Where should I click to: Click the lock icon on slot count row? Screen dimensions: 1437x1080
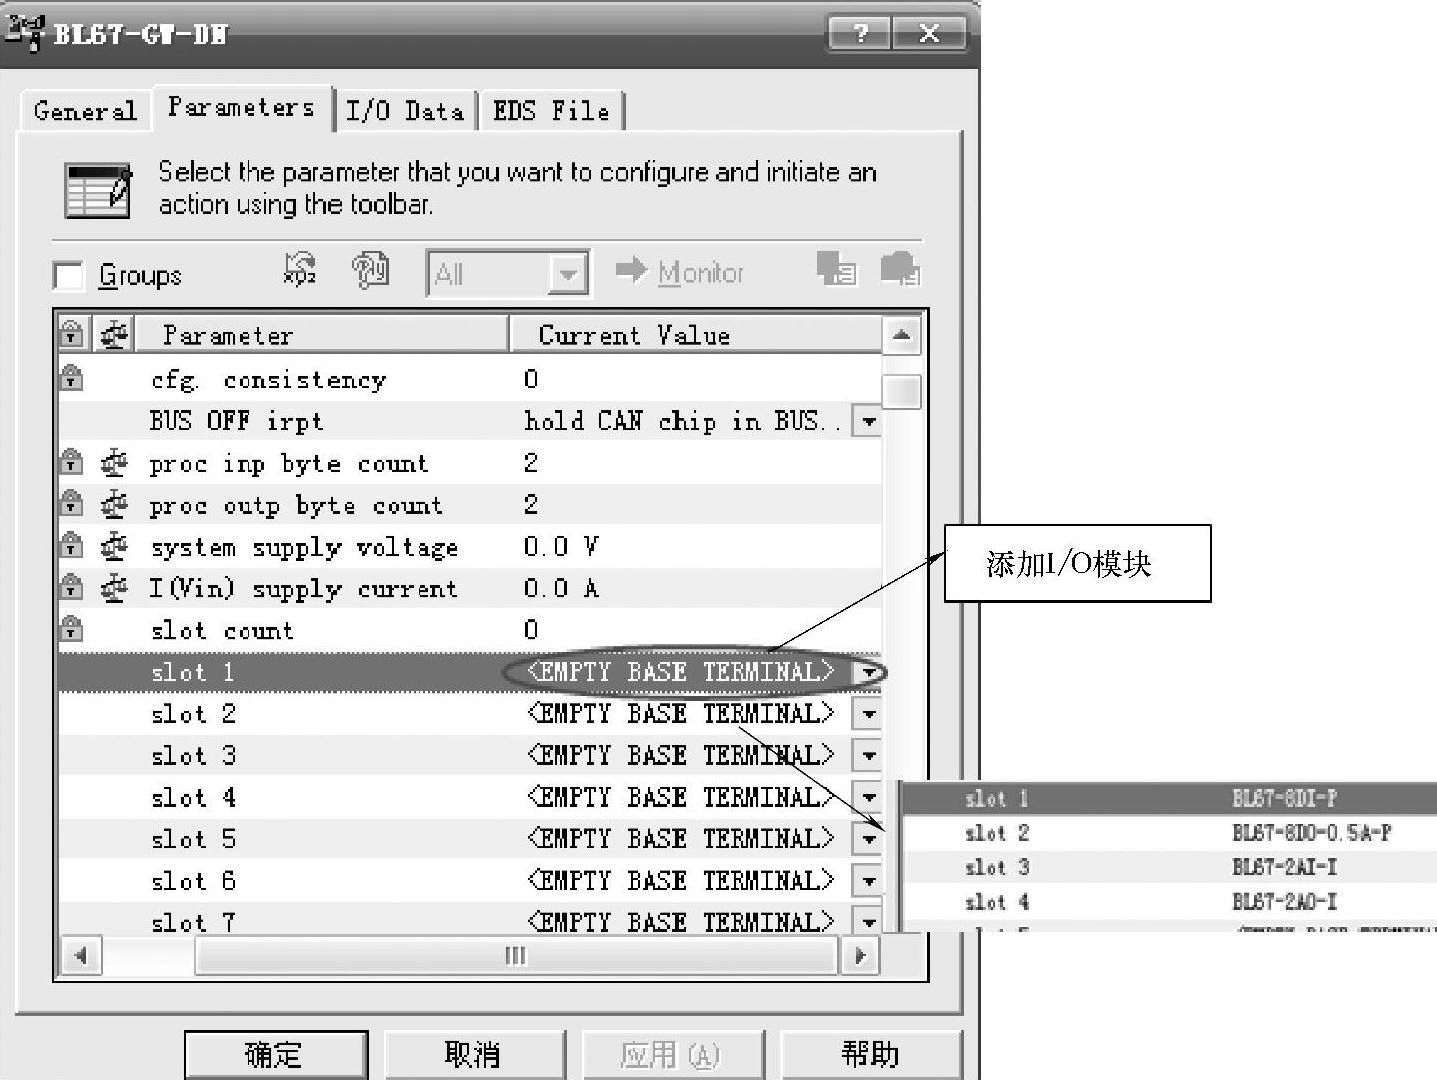pyautogui.click(x=71, y=630)
